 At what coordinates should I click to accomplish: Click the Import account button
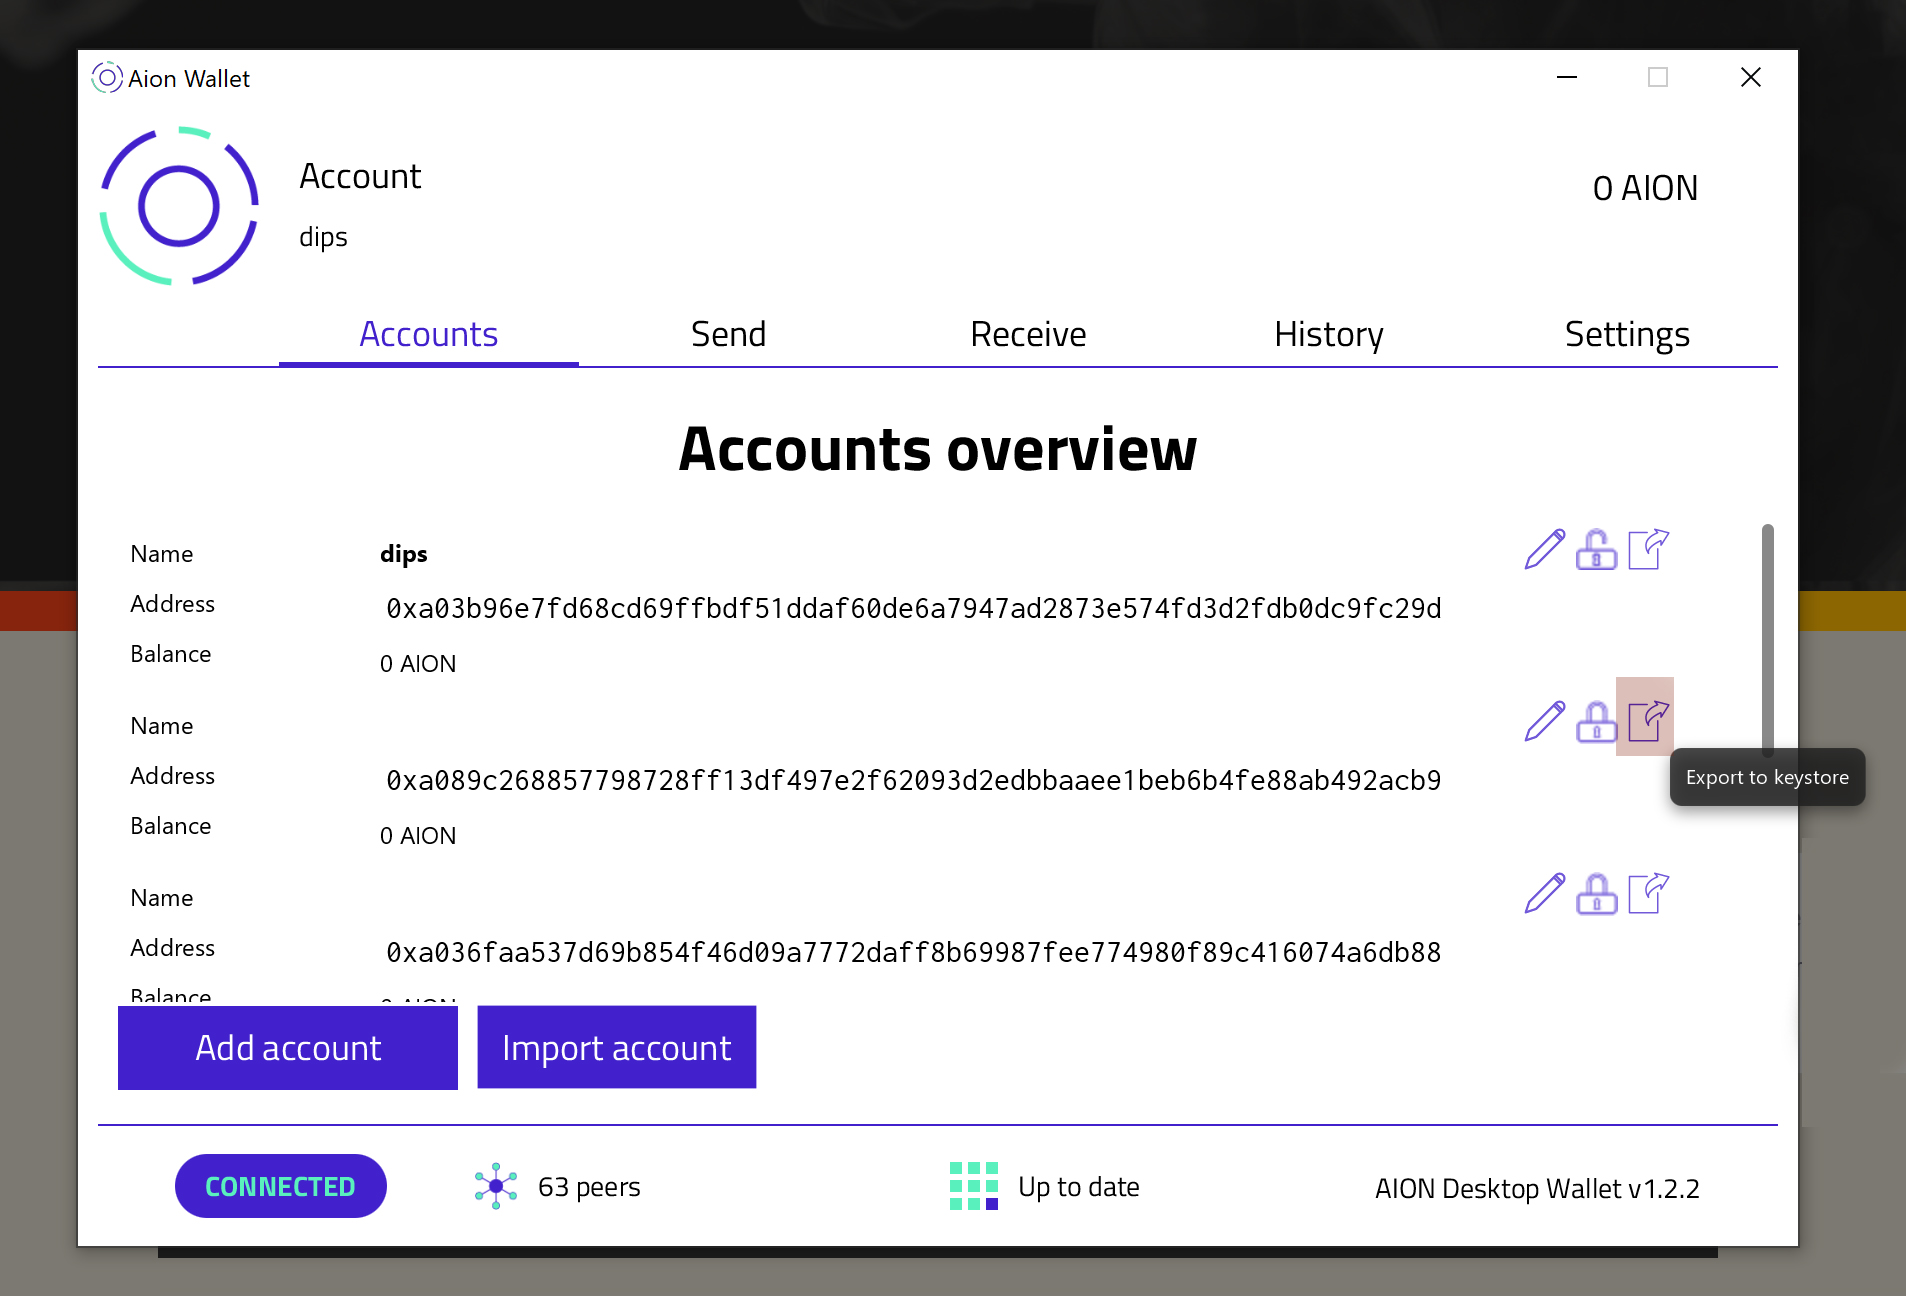click(616, 1047)
